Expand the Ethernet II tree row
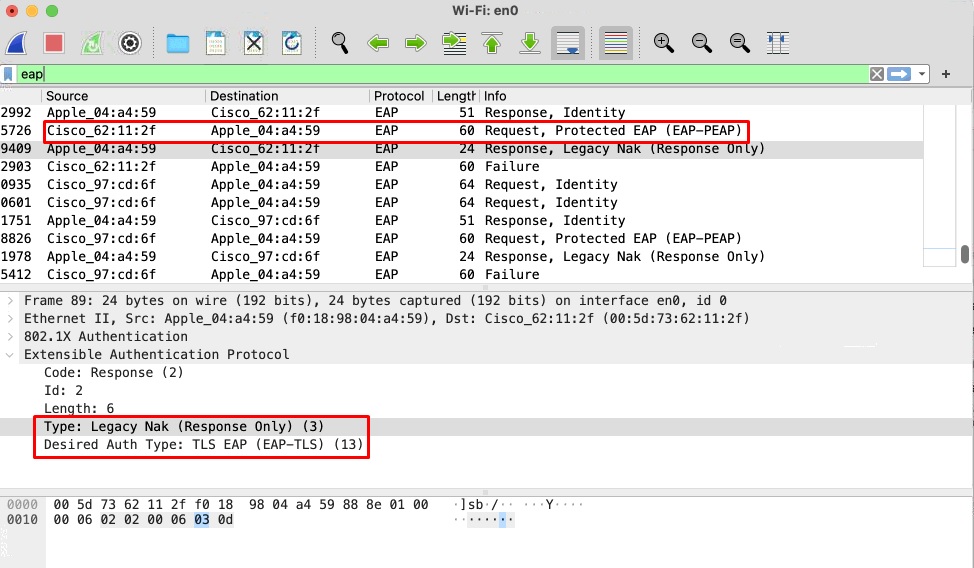974x568 pixels. (x=10, y=319)
